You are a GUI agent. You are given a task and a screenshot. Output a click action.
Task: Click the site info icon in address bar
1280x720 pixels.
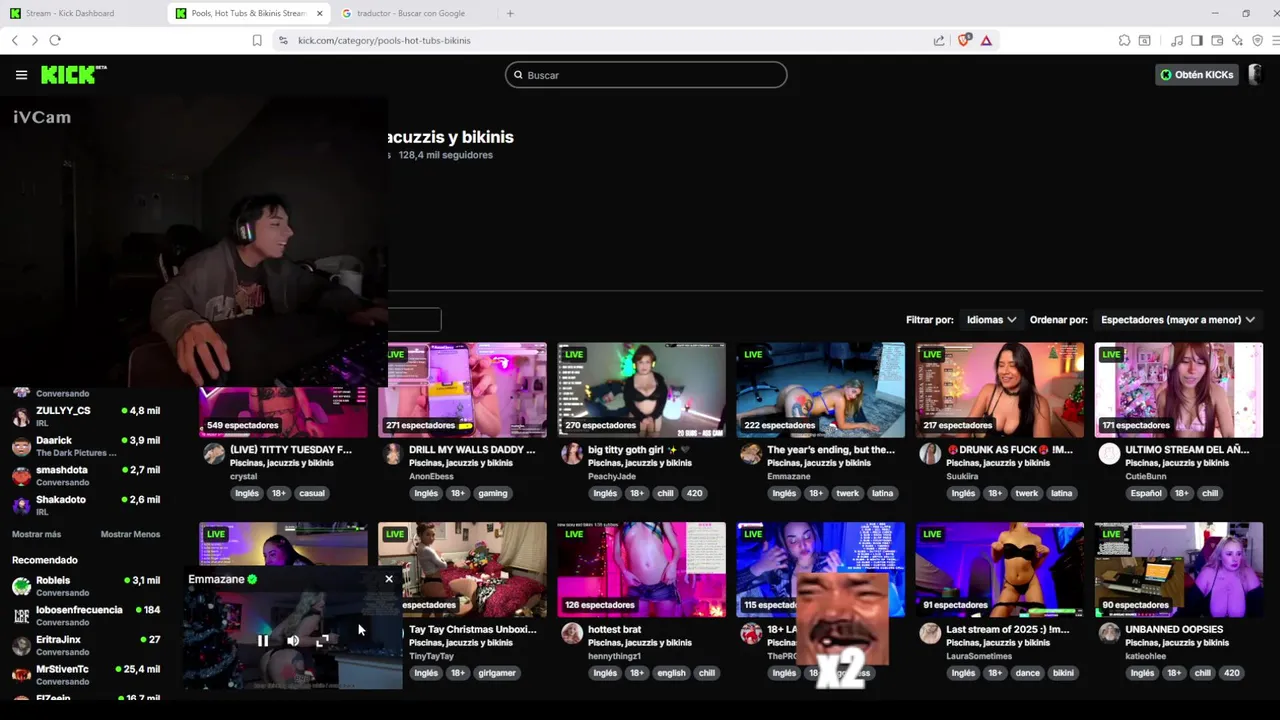pyautogui.click(x=283, y=40)
